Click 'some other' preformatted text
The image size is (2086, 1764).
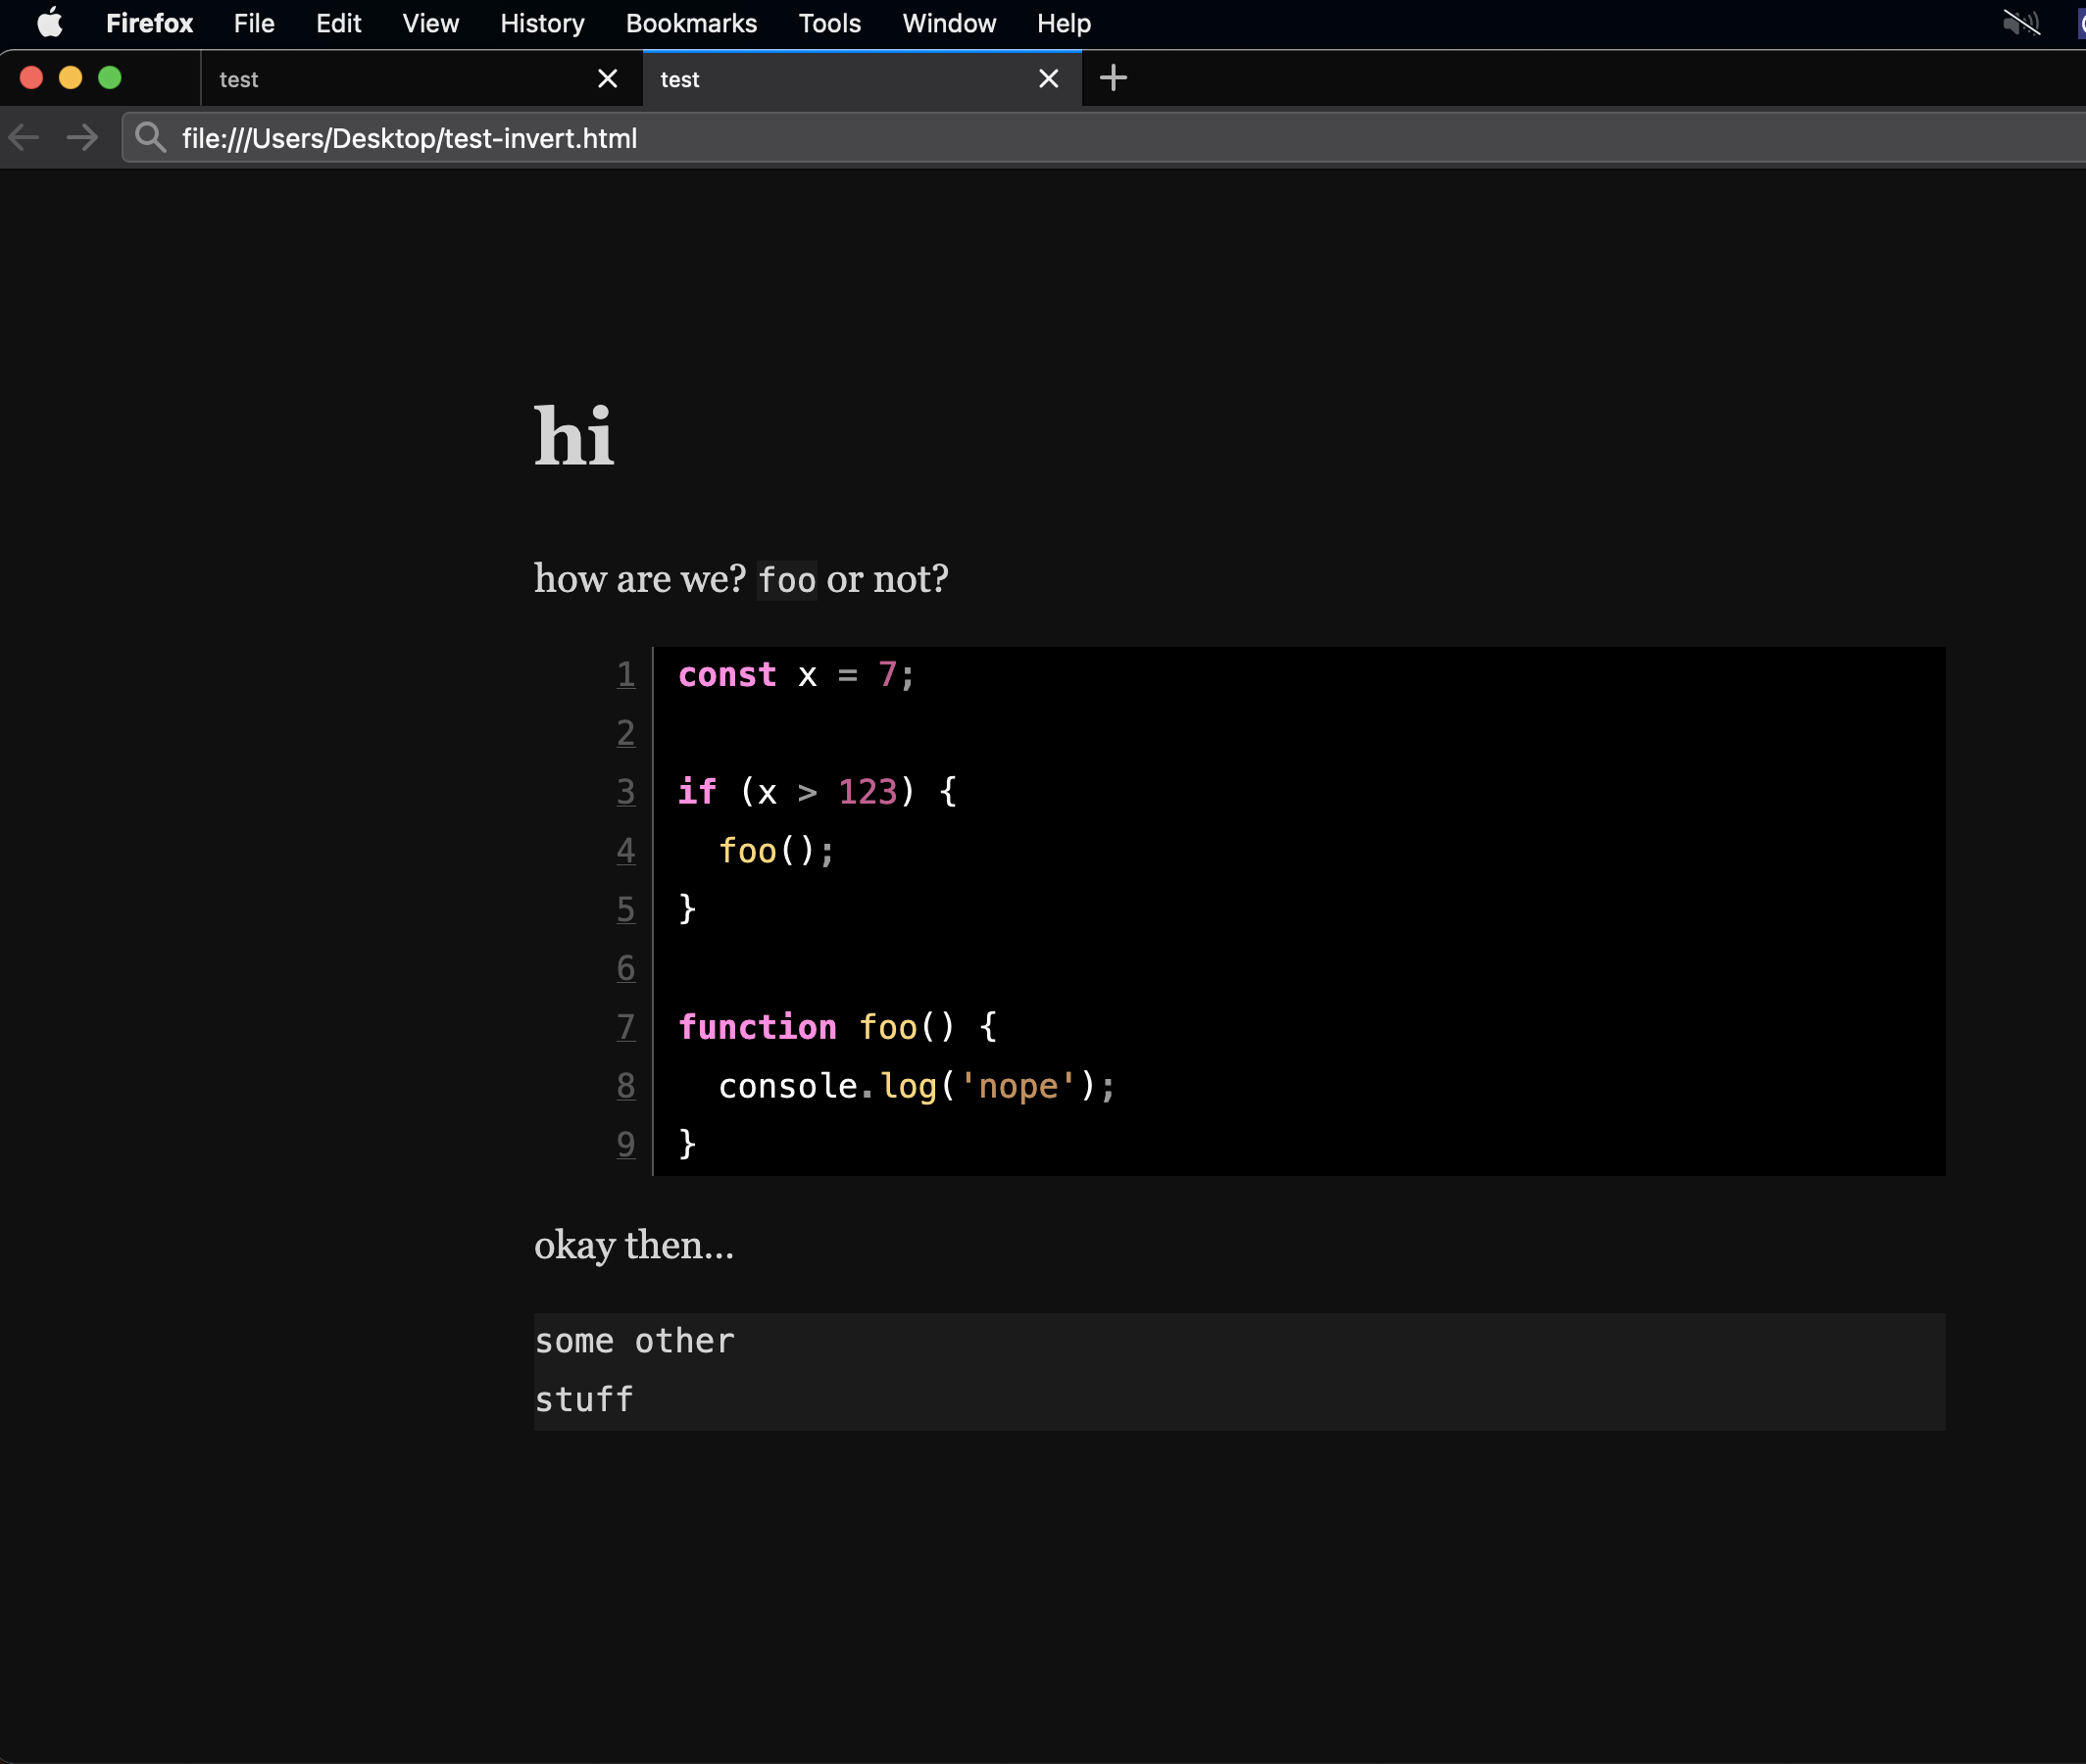[635, 1341]
